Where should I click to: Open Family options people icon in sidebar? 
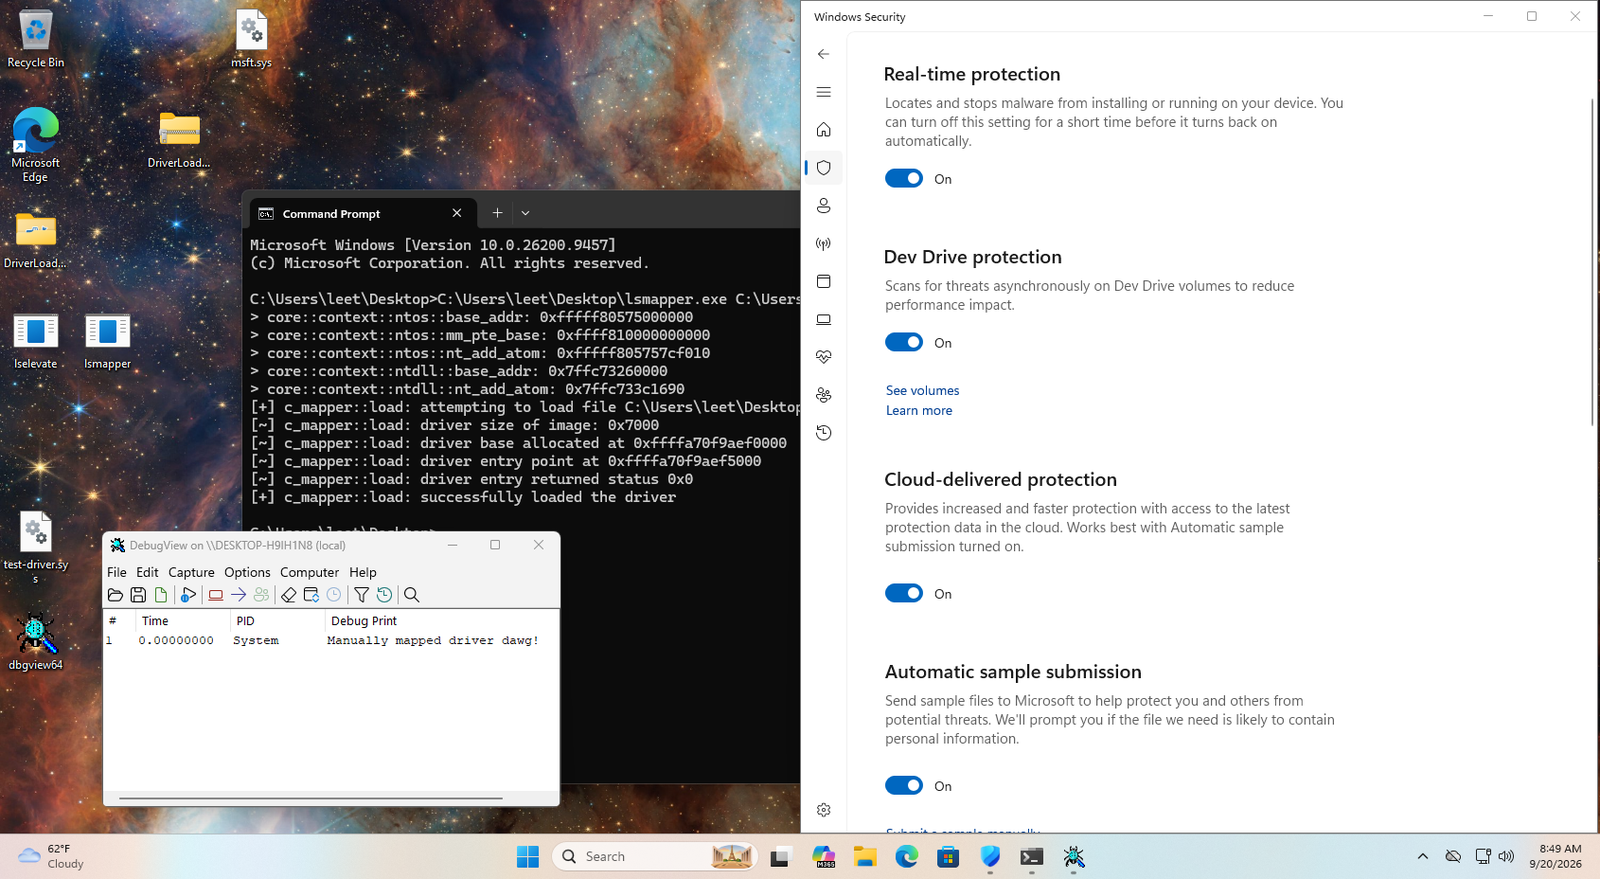(824, 395)
